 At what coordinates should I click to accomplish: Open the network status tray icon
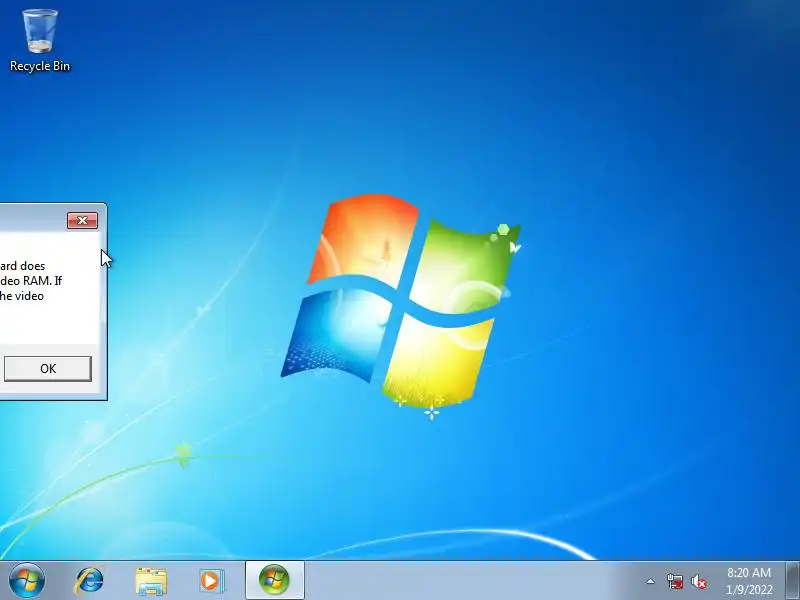coord(674,581)
